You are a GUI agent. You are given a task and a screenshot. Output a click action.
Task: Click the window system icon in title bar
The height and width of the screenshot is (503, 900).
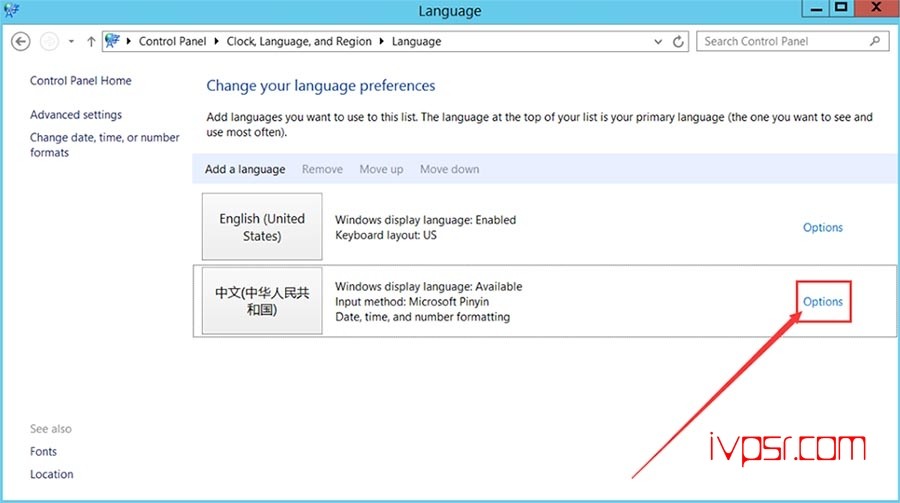[x=11, y=10]
